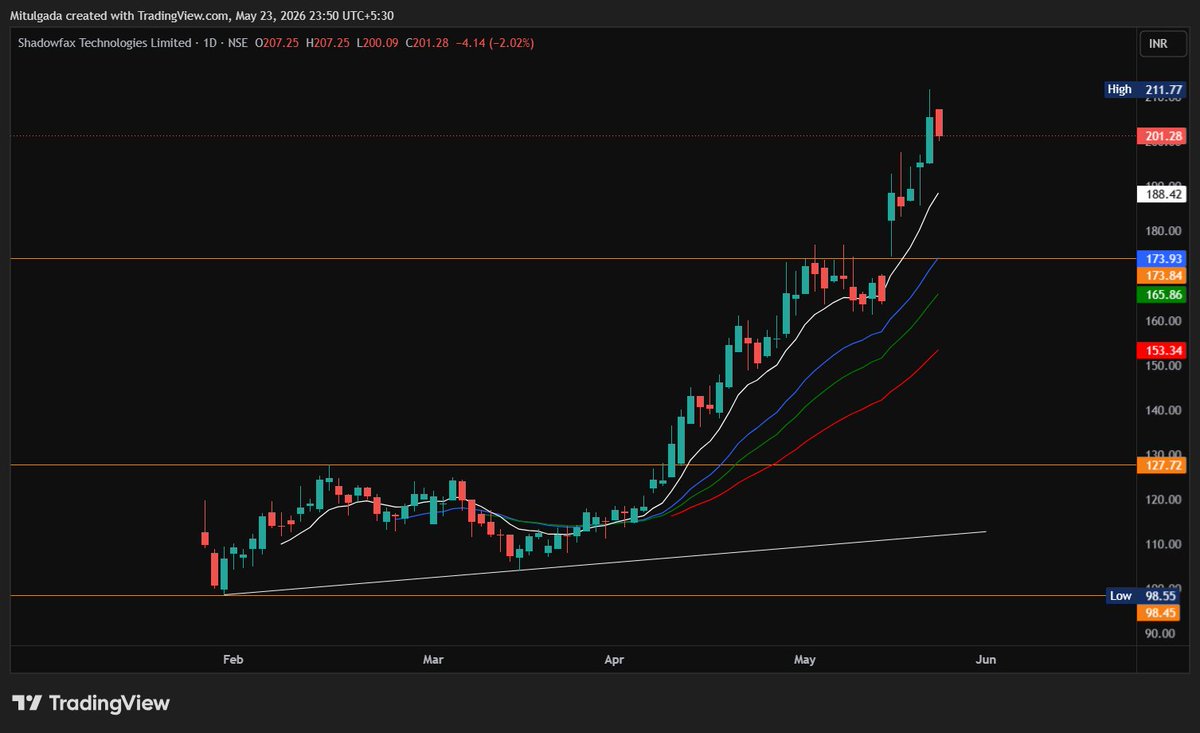1200x733 pixels.
Task: Click the blue 173.93 moving average label
Action: [x=1162, y=258]
